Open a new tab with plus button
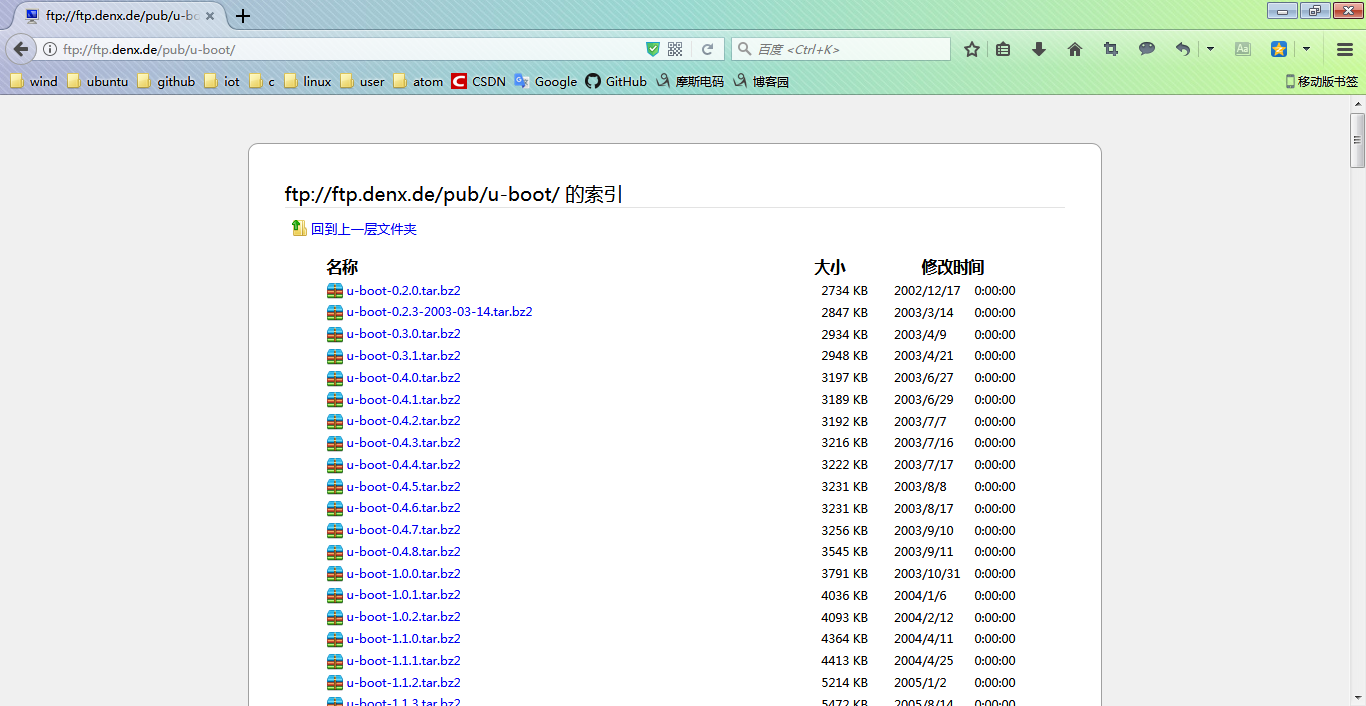The height and width of the screenshot is (706, 1366). point(242,16)
